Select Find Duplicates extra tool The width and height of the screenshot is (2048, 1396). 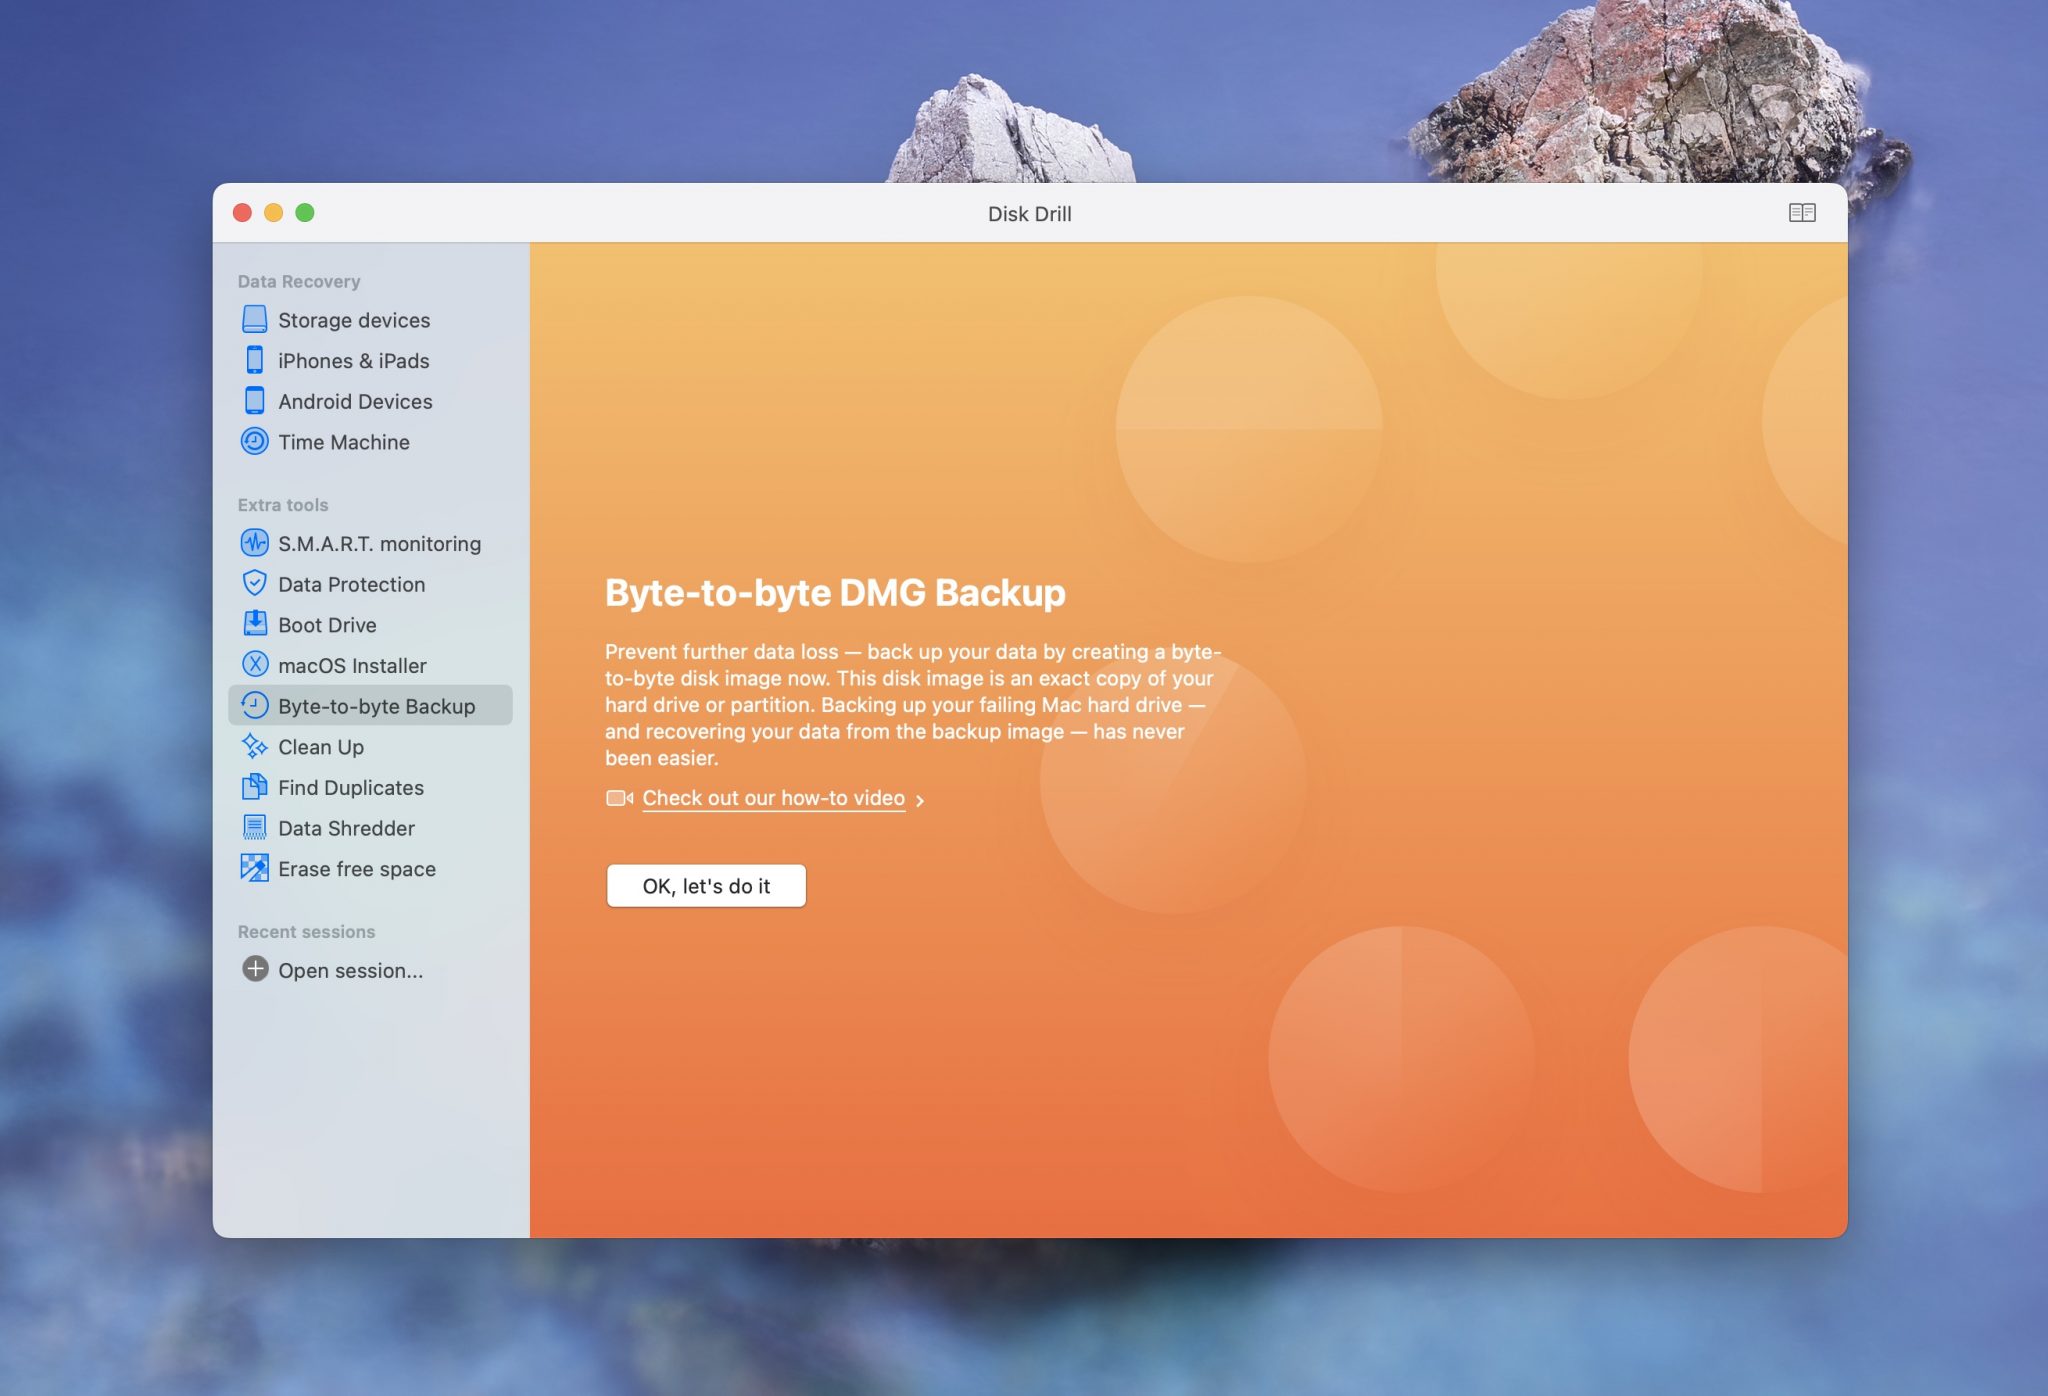[350, 786]
